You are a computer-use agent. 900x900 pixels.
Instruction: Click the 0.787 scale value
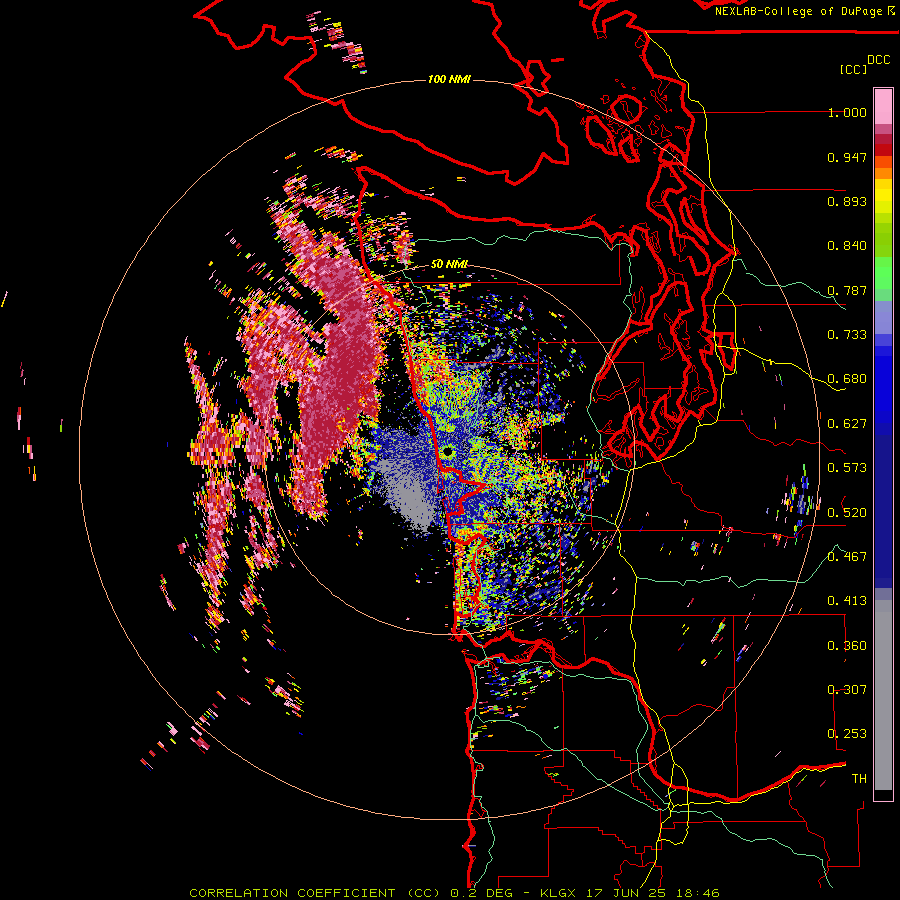point(847,290)
